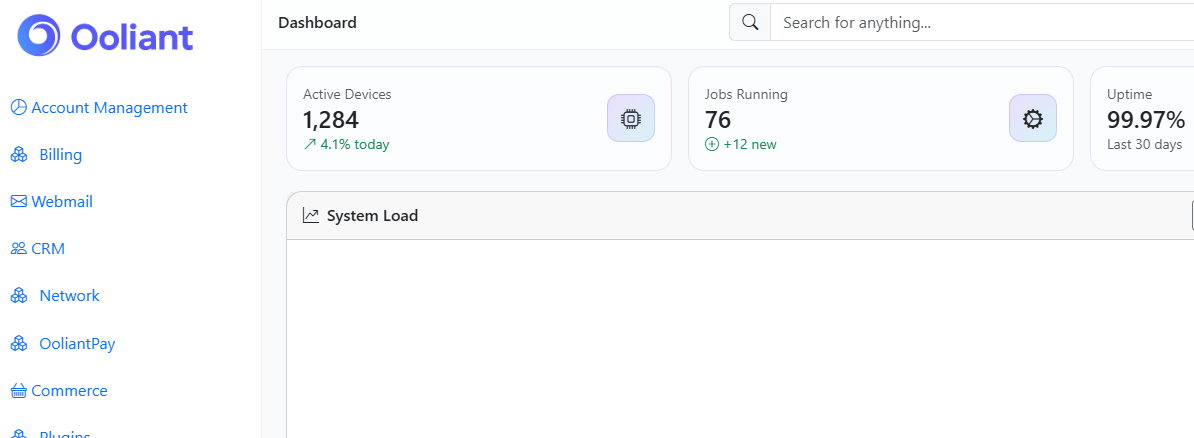
Task: Focus the 'Search for anything...' field
Action: [x=980, y=23]
